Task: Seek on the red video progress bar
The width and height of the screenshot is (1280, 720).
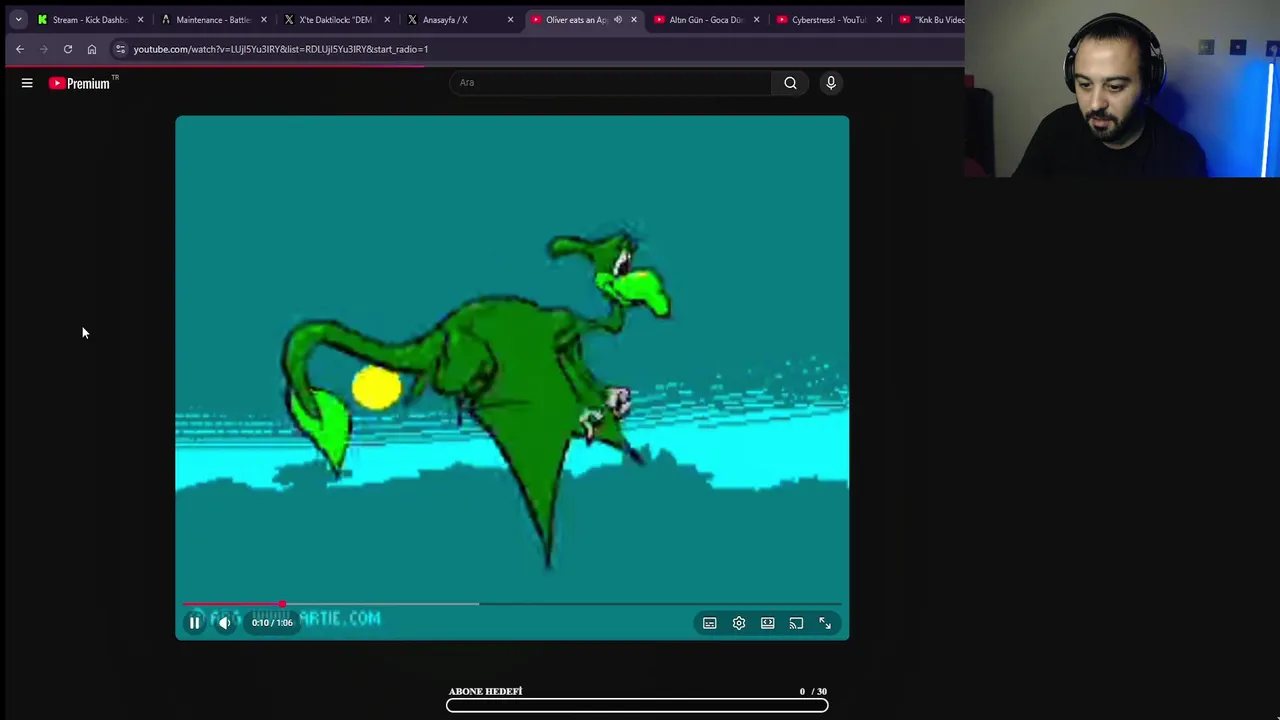Action: tap(512, 604)
